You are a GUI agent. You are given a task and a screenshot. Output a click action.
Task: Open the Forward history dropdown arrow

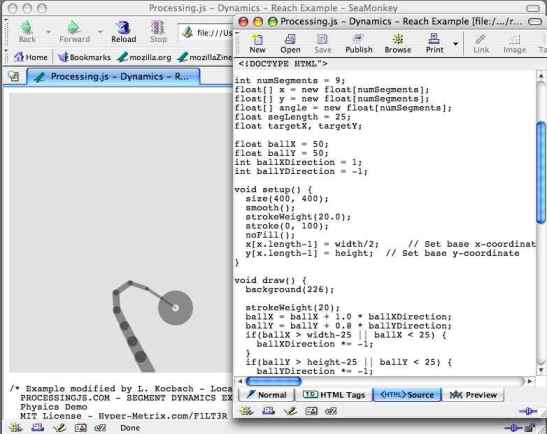tap(100, 32)
